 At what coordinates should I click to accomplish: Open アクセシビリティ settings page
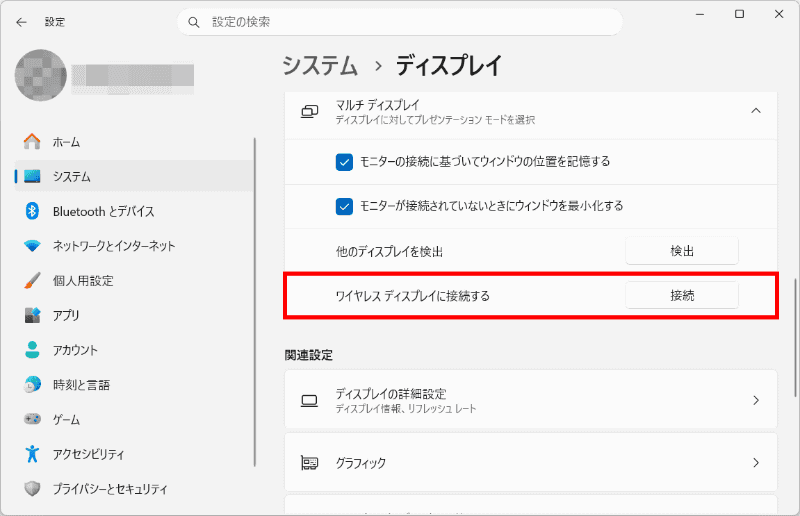134,454
